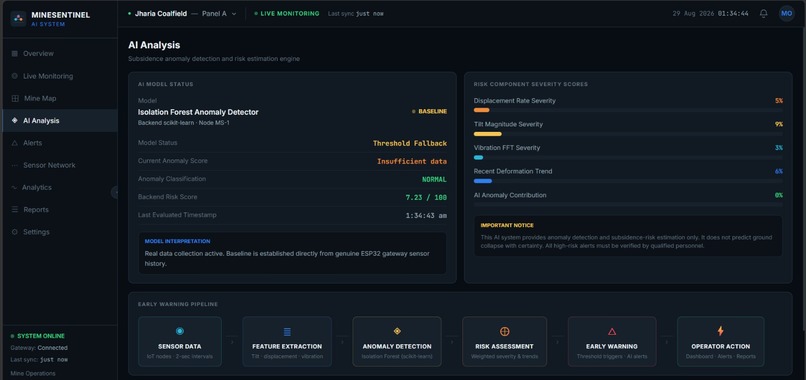Click the Important Notice box
This screenshot has width=806, height=380.
(x=628, y=236)
